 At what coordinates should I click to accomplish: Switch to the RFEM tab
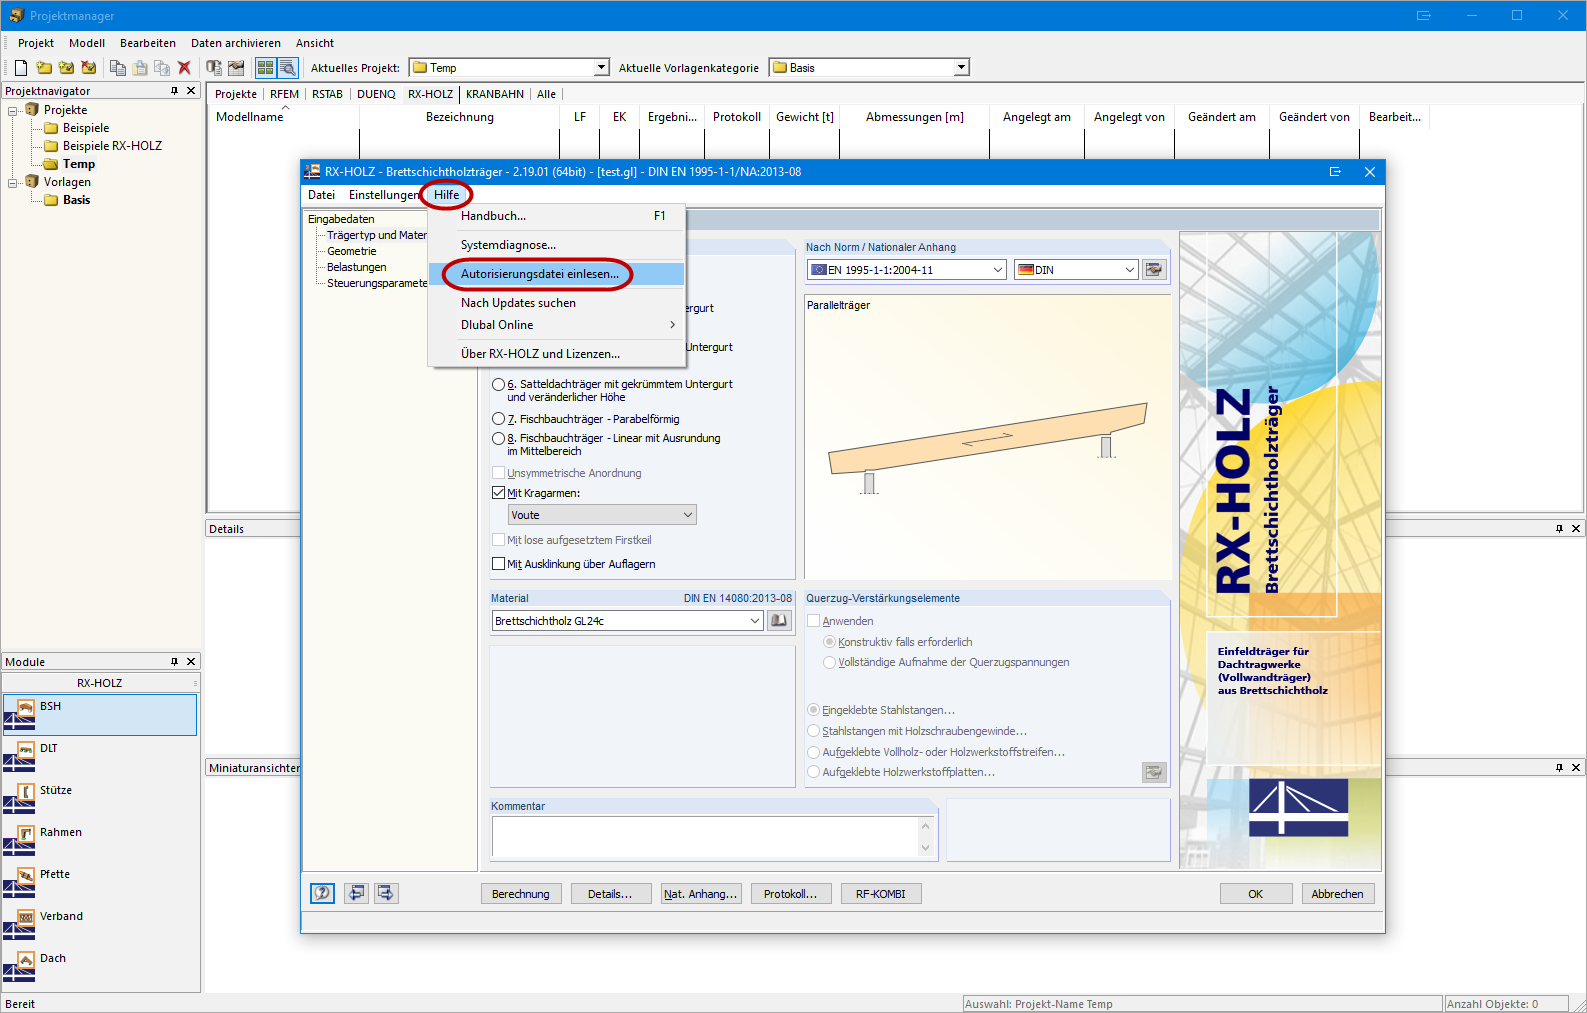tap(284, 94)
